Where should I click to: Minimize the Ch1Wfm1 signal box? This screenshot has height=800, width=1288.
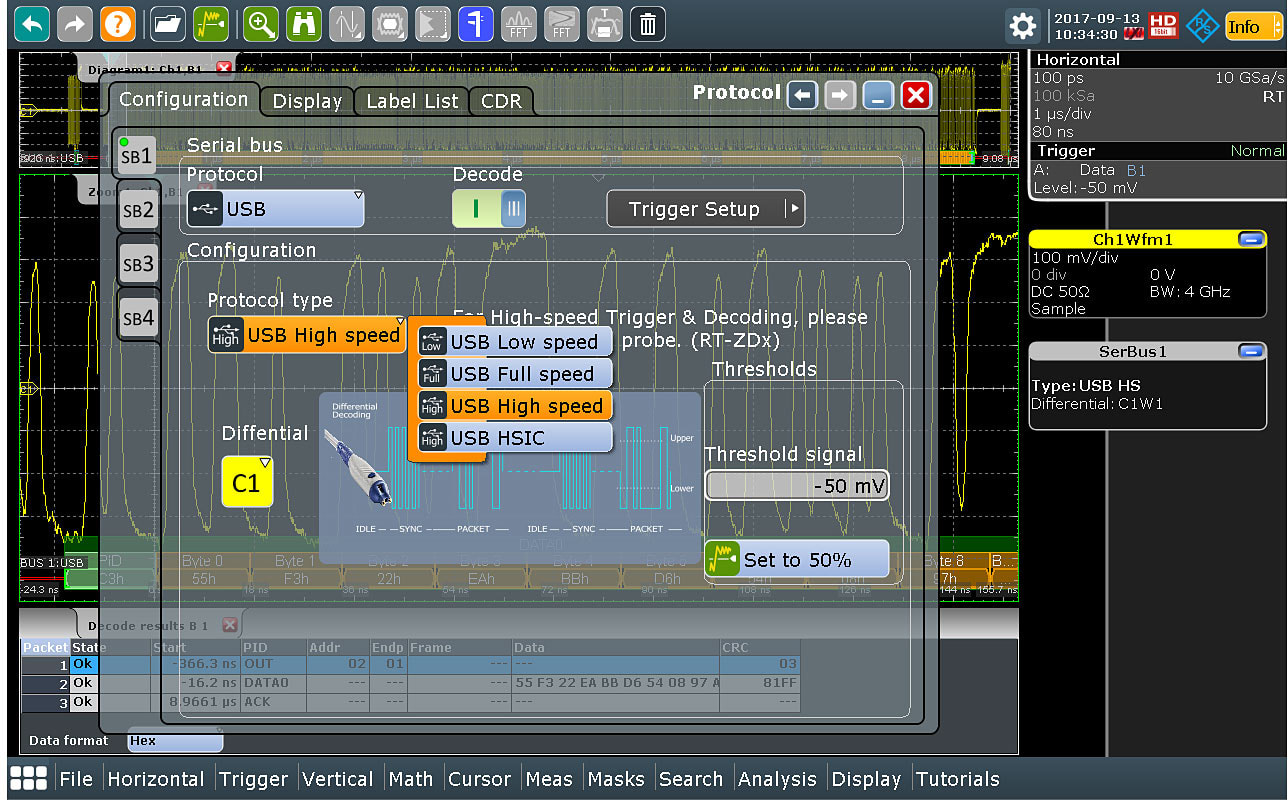click(1250, 239)
